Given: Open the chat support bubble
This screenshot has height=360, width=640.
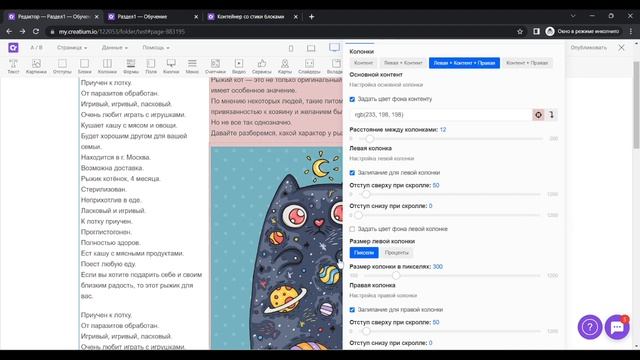Looking at the screenshot, I should pos(617,327).
